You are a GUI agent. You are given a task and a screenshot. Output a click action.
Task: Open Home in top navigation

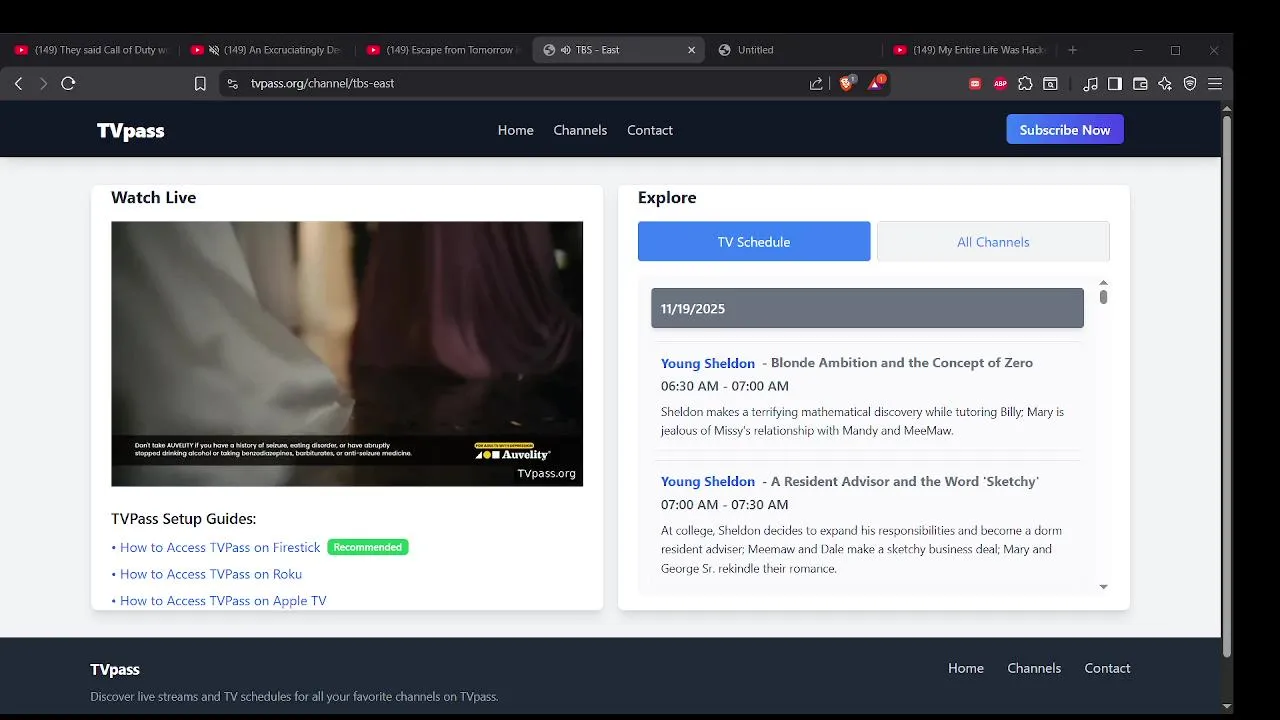[x=515, y=130]
